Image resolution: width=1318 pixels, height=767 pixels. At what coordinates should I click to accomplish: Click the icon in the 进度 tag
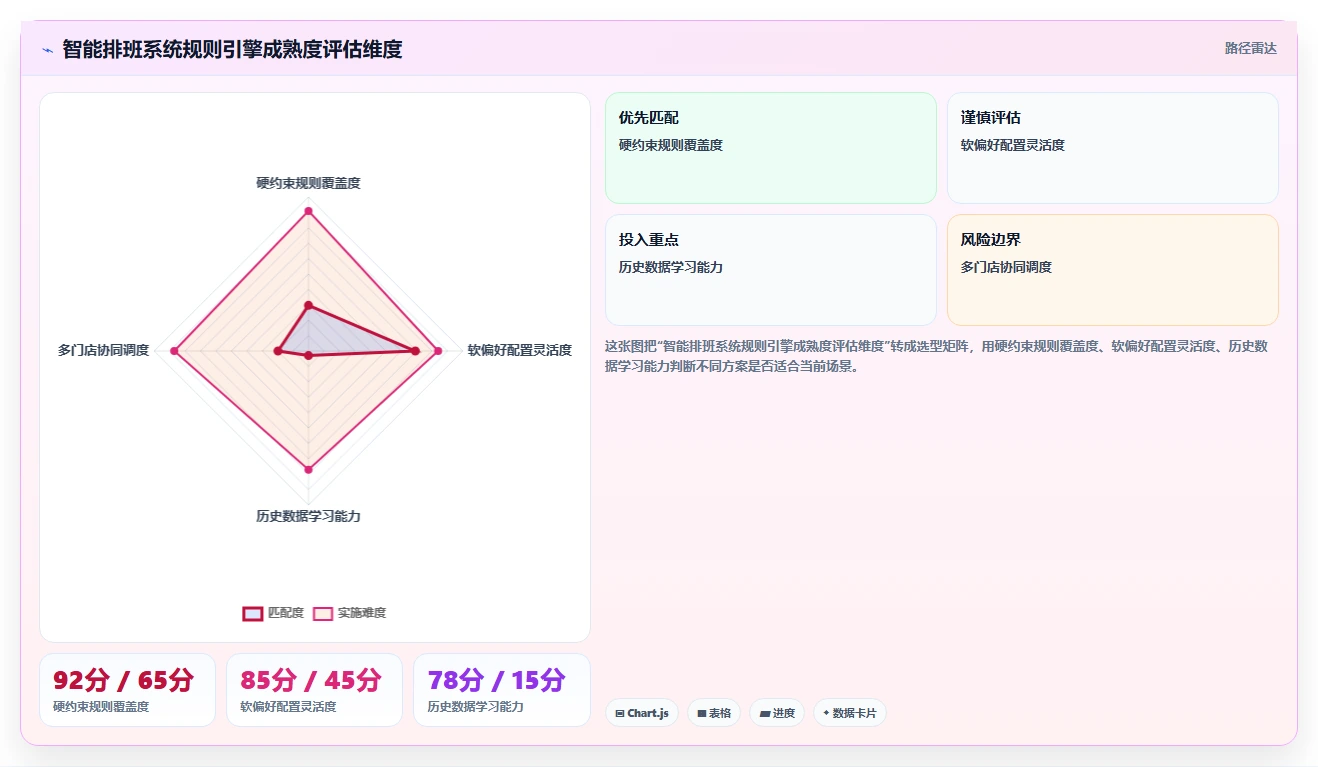click(764, 714)
